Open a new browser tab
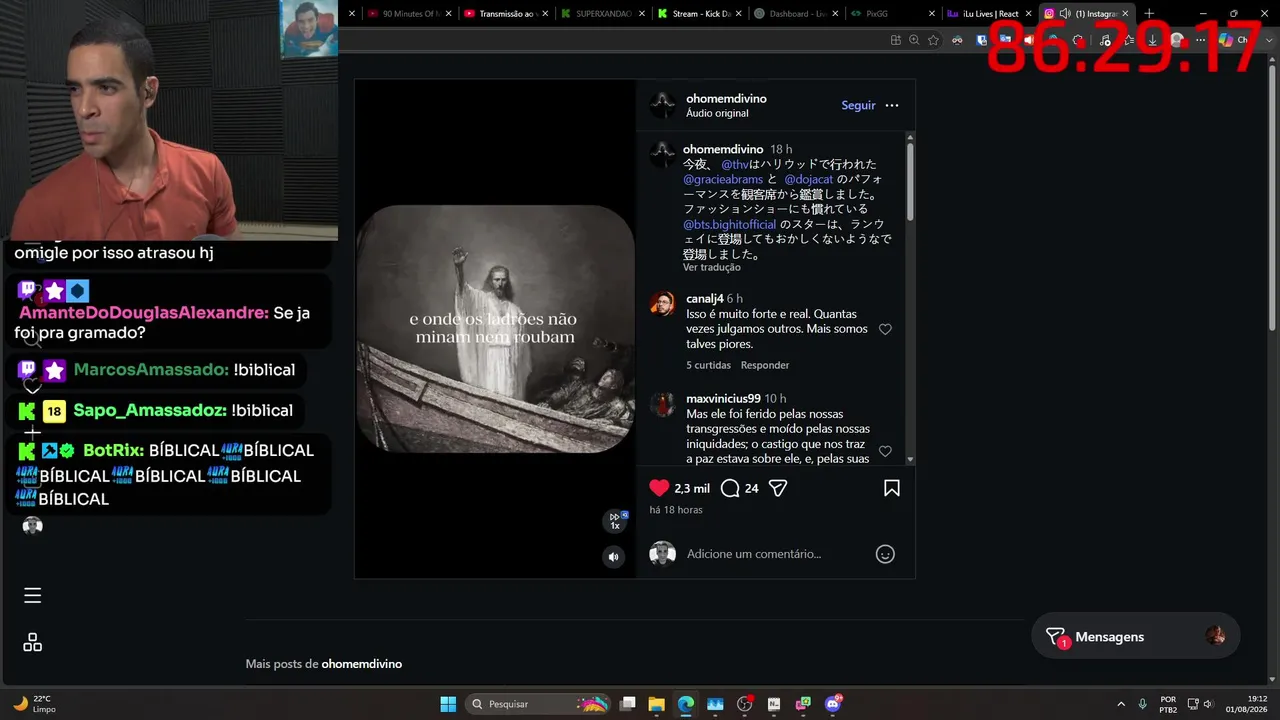 [x=1149, y=14]
